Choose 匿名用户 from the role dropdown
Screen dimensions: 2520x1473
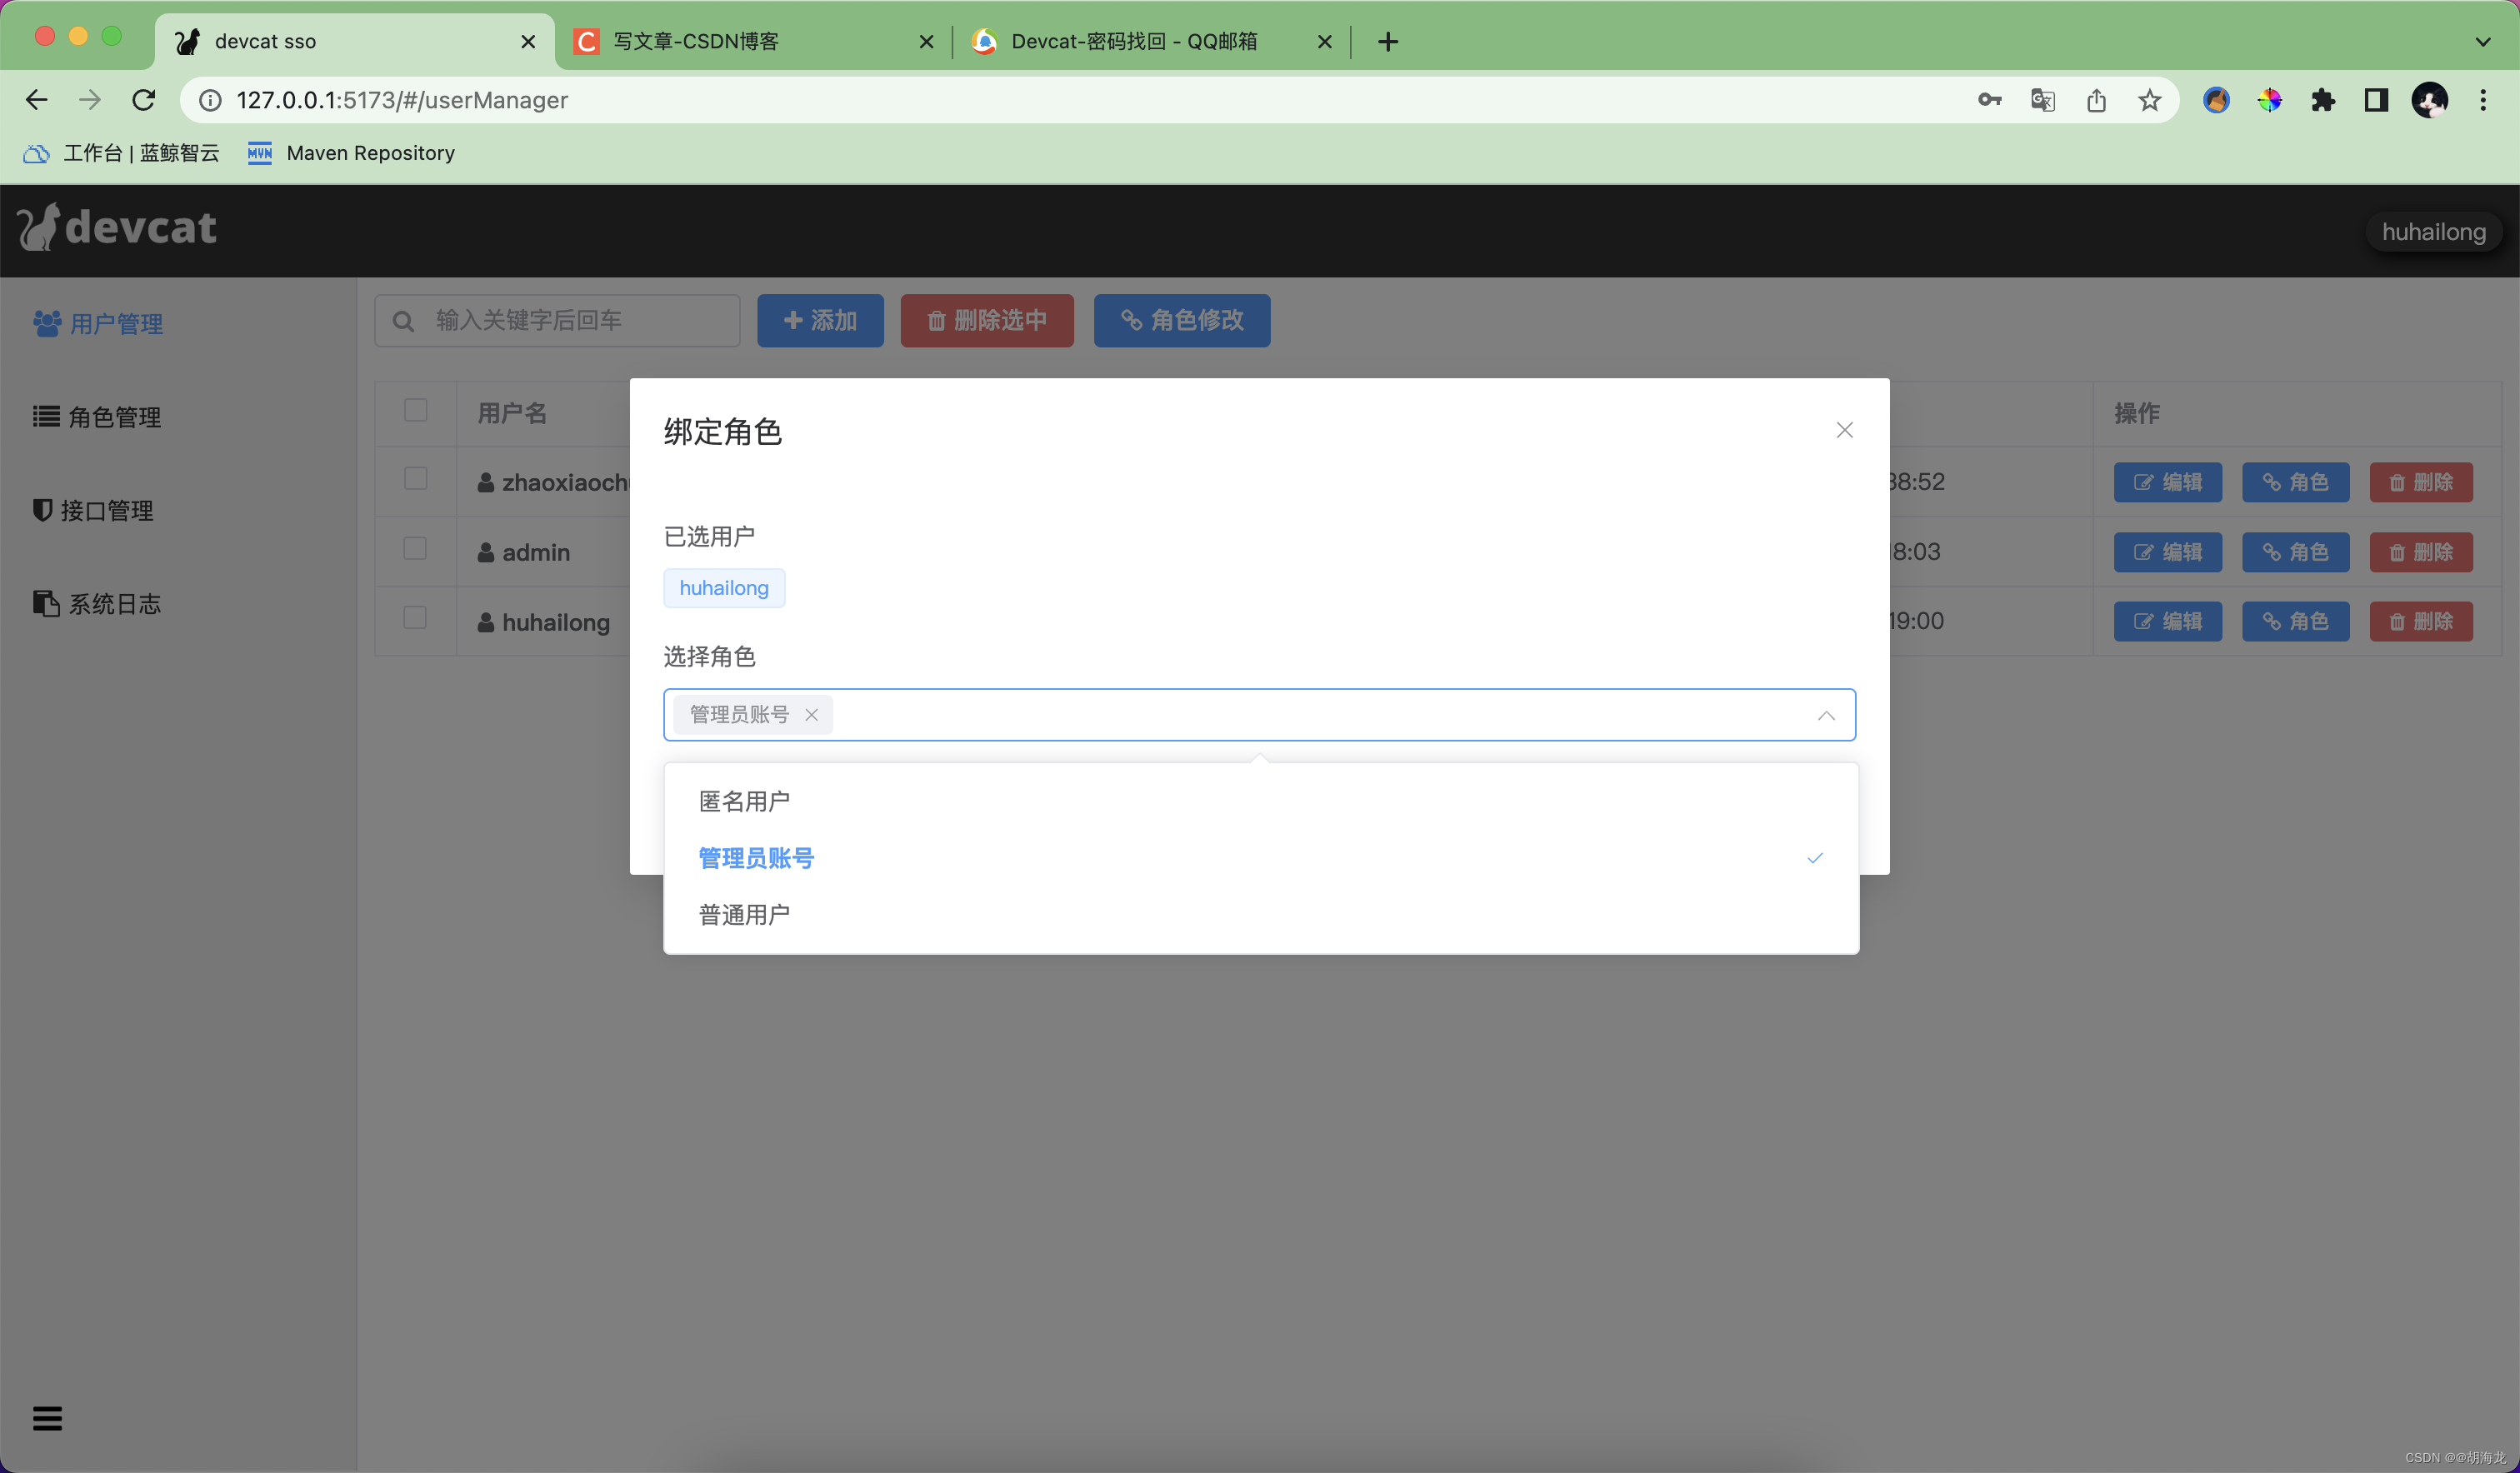[744, 801]
